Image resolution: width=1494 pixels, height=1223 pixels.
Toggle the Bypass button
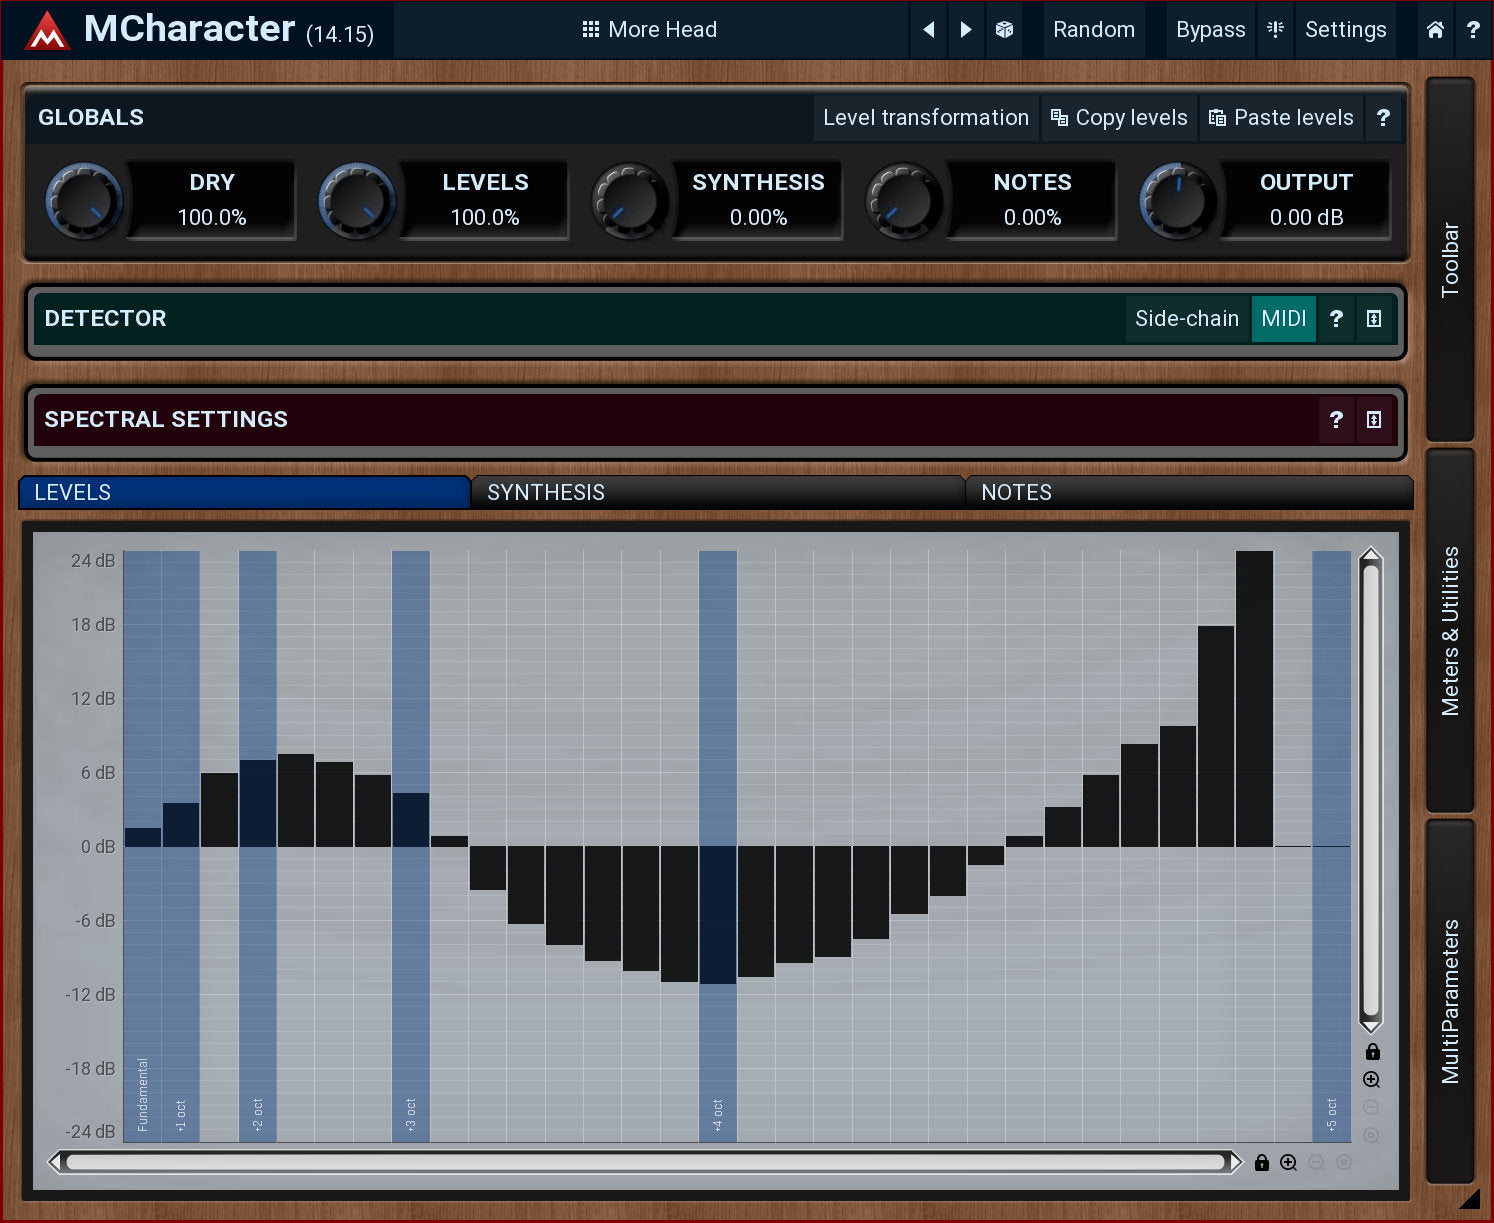[1210, 30]
